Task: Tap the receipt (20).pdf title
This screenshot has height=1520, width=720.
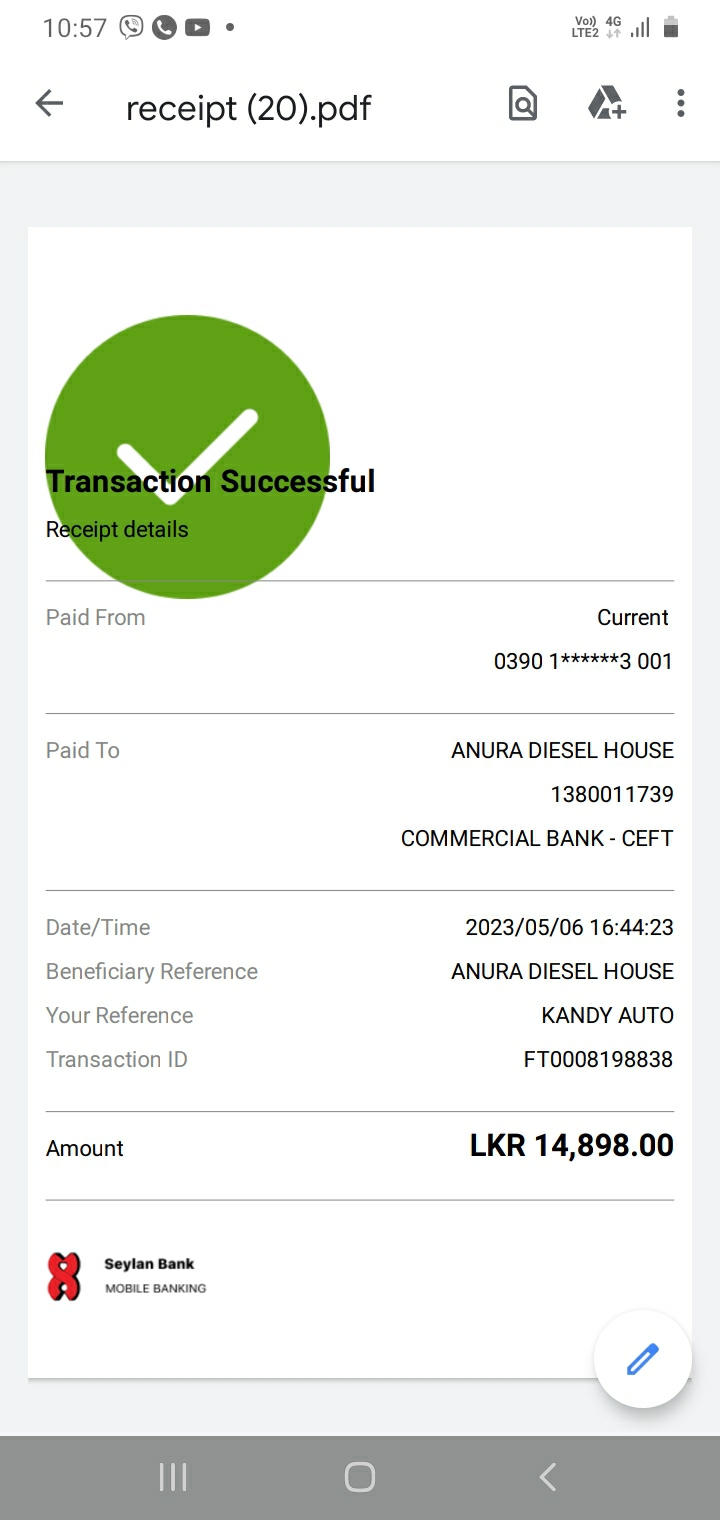Action: pos(248,108)
